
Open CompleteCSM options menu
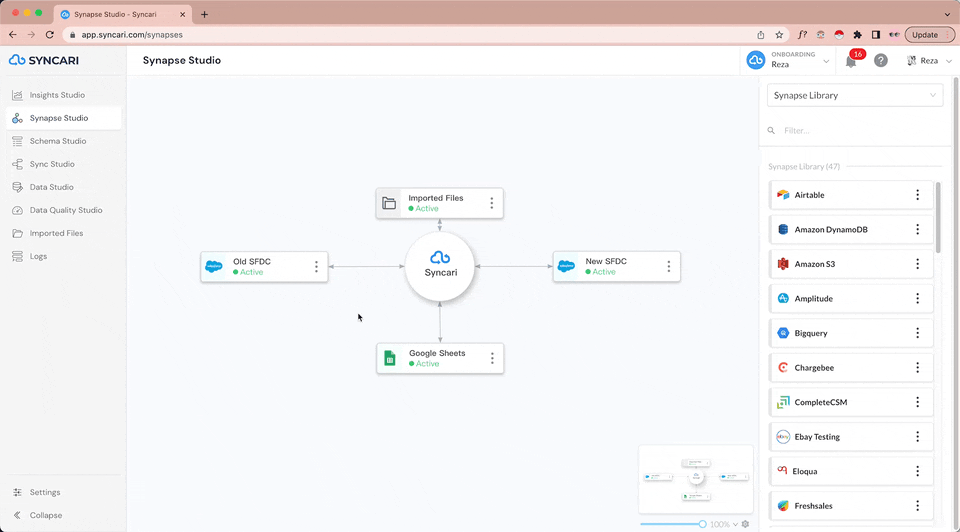tap(917, 402)
